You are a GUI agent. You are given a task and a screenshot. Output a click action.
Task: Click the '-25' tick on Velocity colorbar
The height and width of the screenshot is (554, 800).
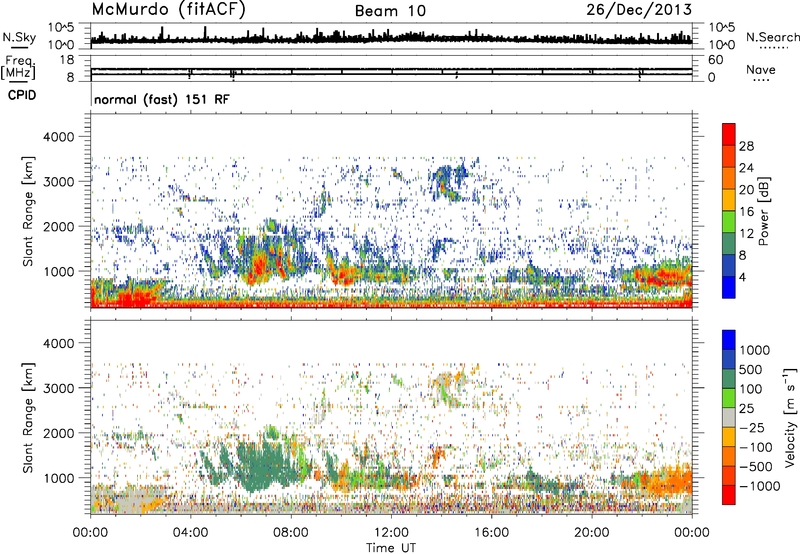coord(752,427)
